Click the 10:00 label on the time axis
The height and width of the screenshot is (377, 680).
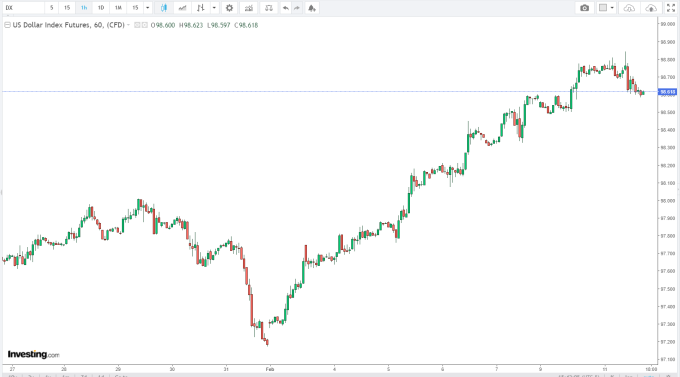[651, 369]
